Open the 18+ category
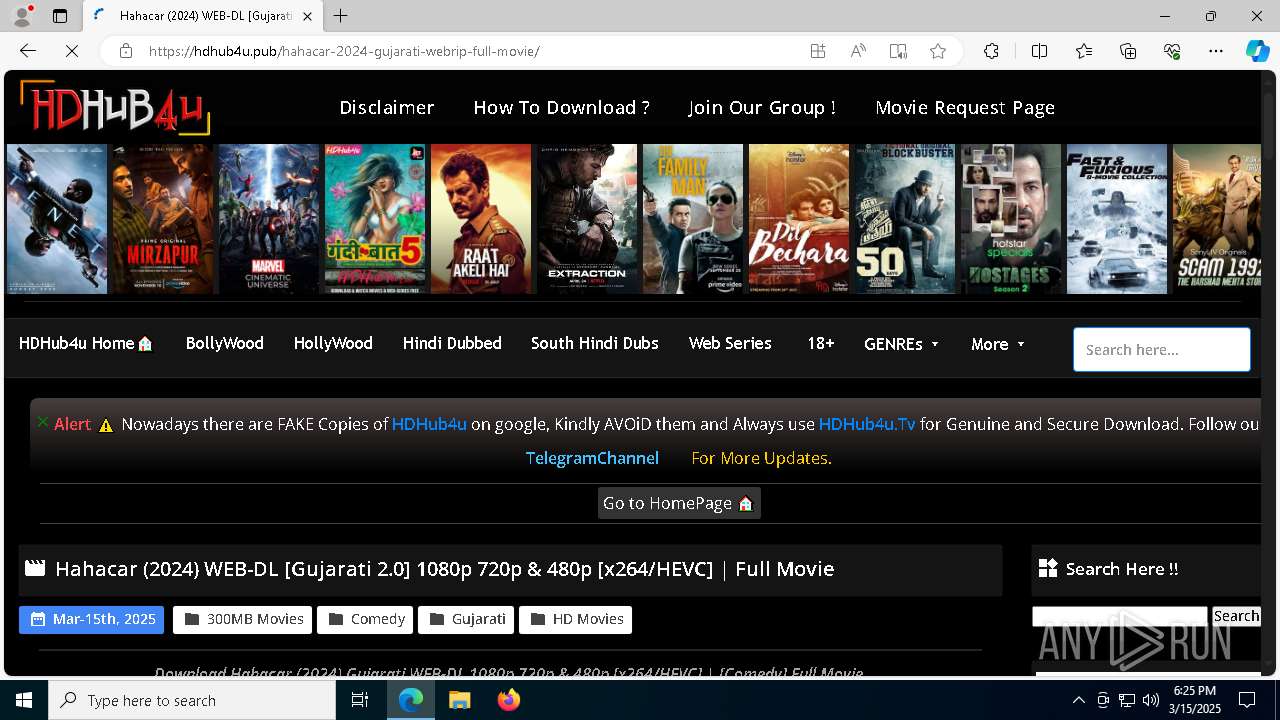The image size is (1280, 720). 820,343
